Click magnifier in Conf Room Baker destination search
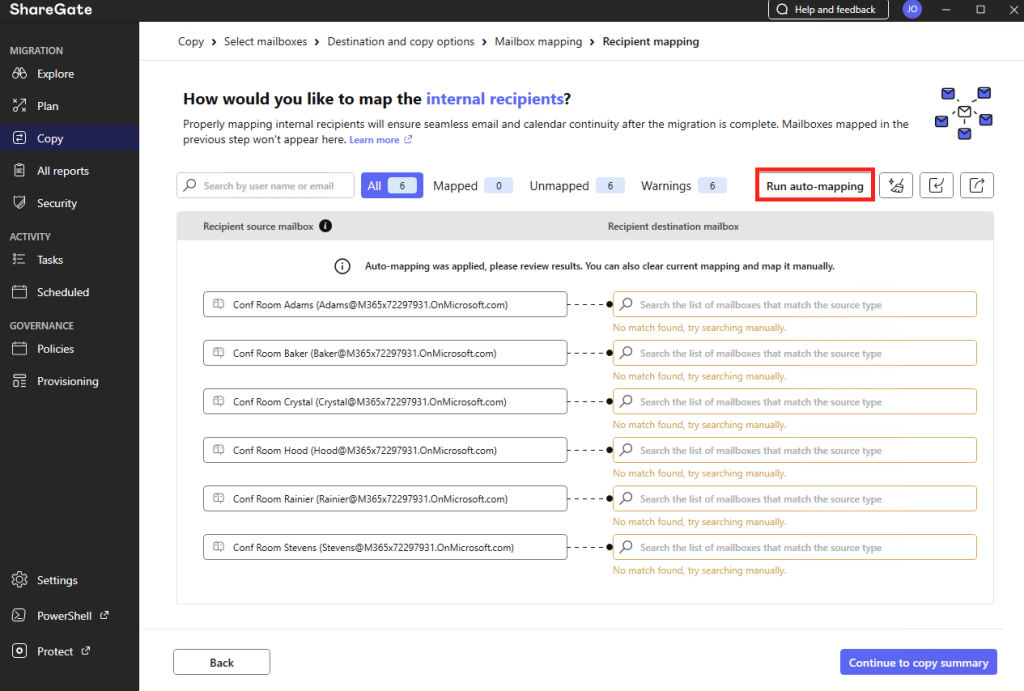Screen dimensions: 1024x691 pyautogui.click(x=626, y=353)
